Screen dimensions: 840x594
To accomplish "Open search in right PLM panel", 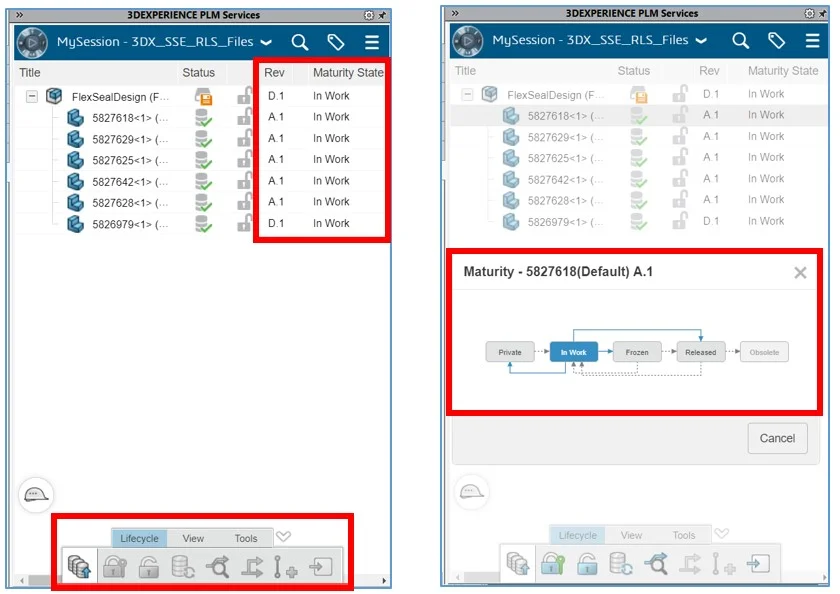I will click(x=740, y=40).
